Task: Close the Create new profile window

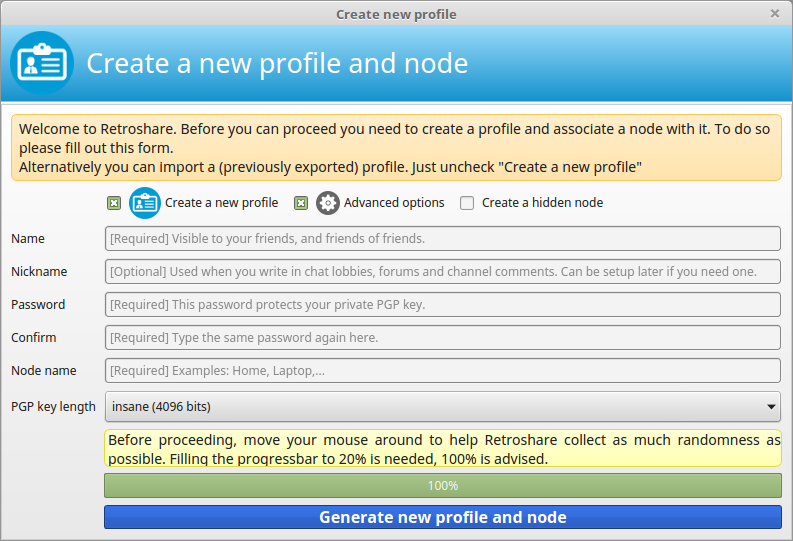Action: (774, 14)
